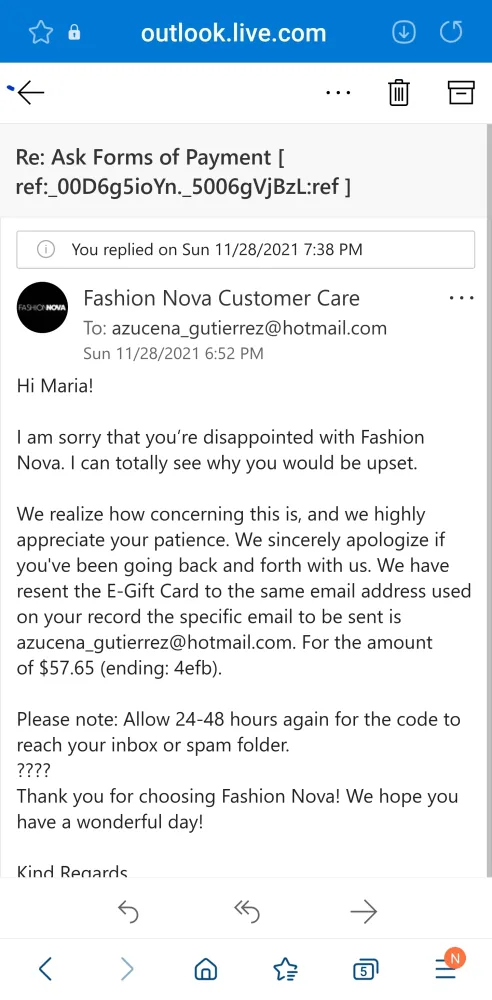Open more actions dots beside Fashion Nova Customer Care

[461, 298]
